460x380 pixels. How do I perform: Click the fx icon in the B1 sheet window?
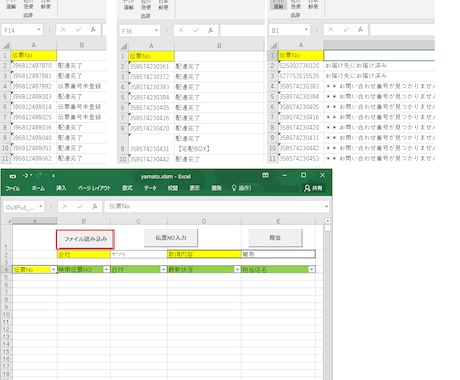pyautogui.click(x=361, y=30)
